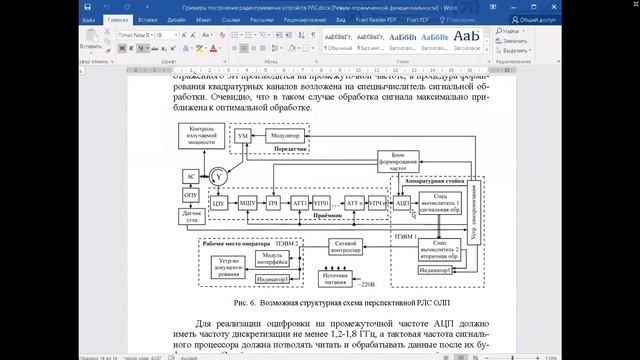Apply the large Заголовок title style

click(467, 41)
